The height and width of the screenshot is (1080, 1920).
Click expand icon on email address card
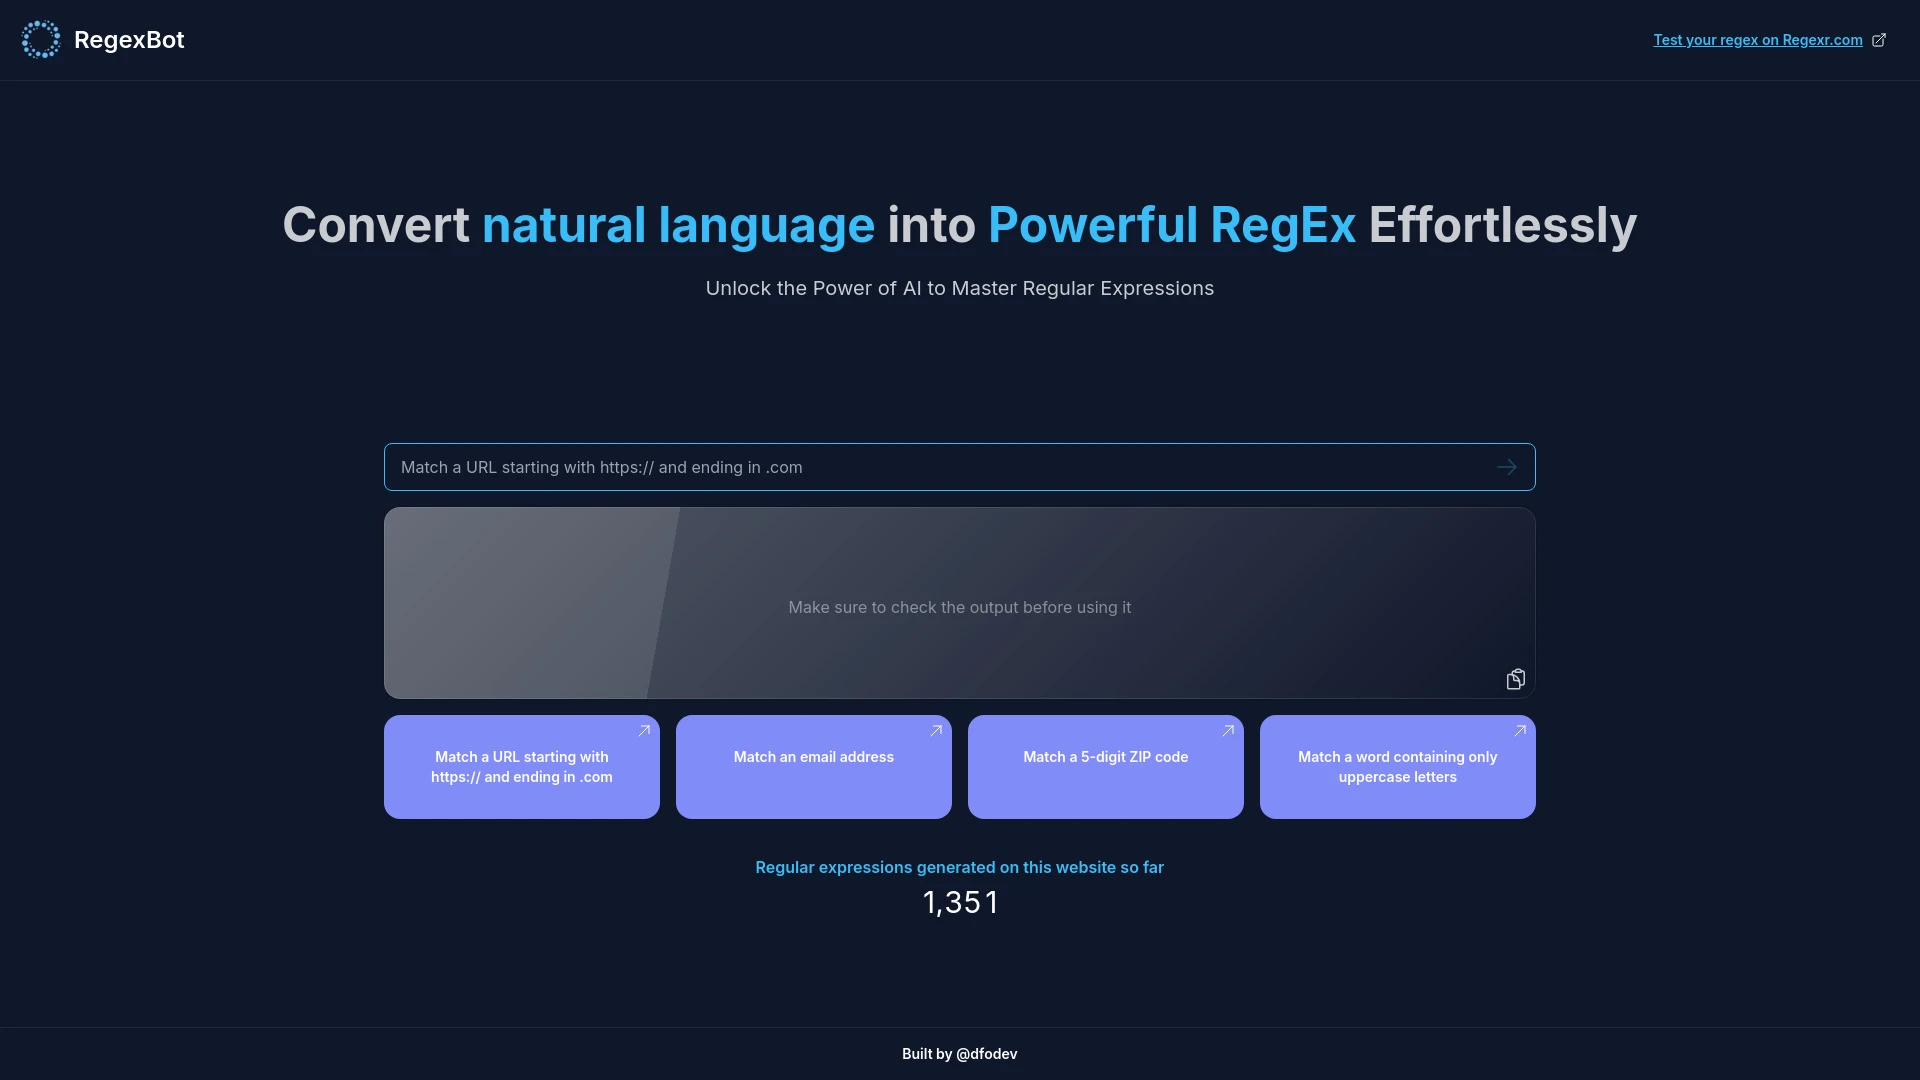(938, 731)
